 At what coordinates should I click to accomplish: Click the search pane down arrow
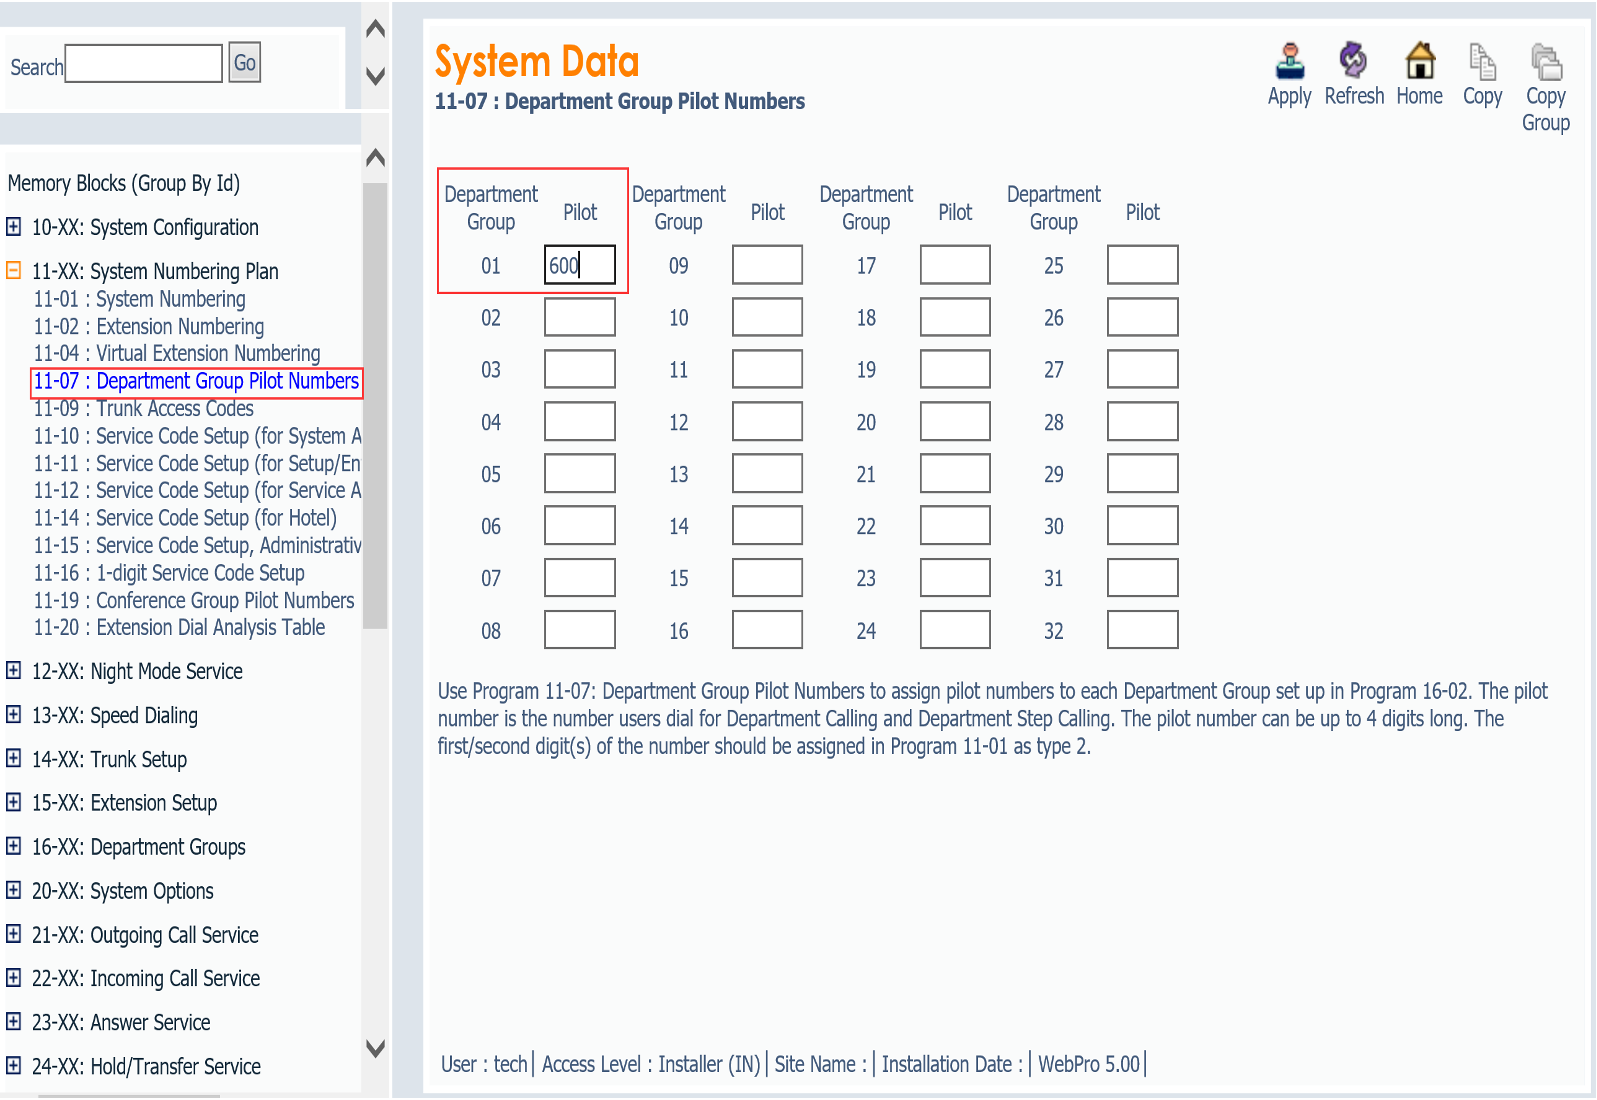(376, 76)
